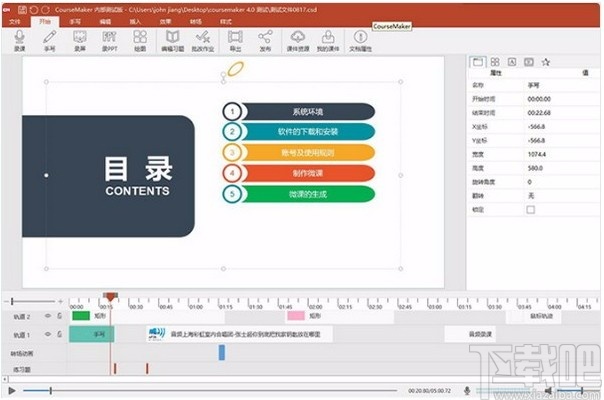
Task: Click the rotation handle above the selection box
Action: tap(223, 74)
